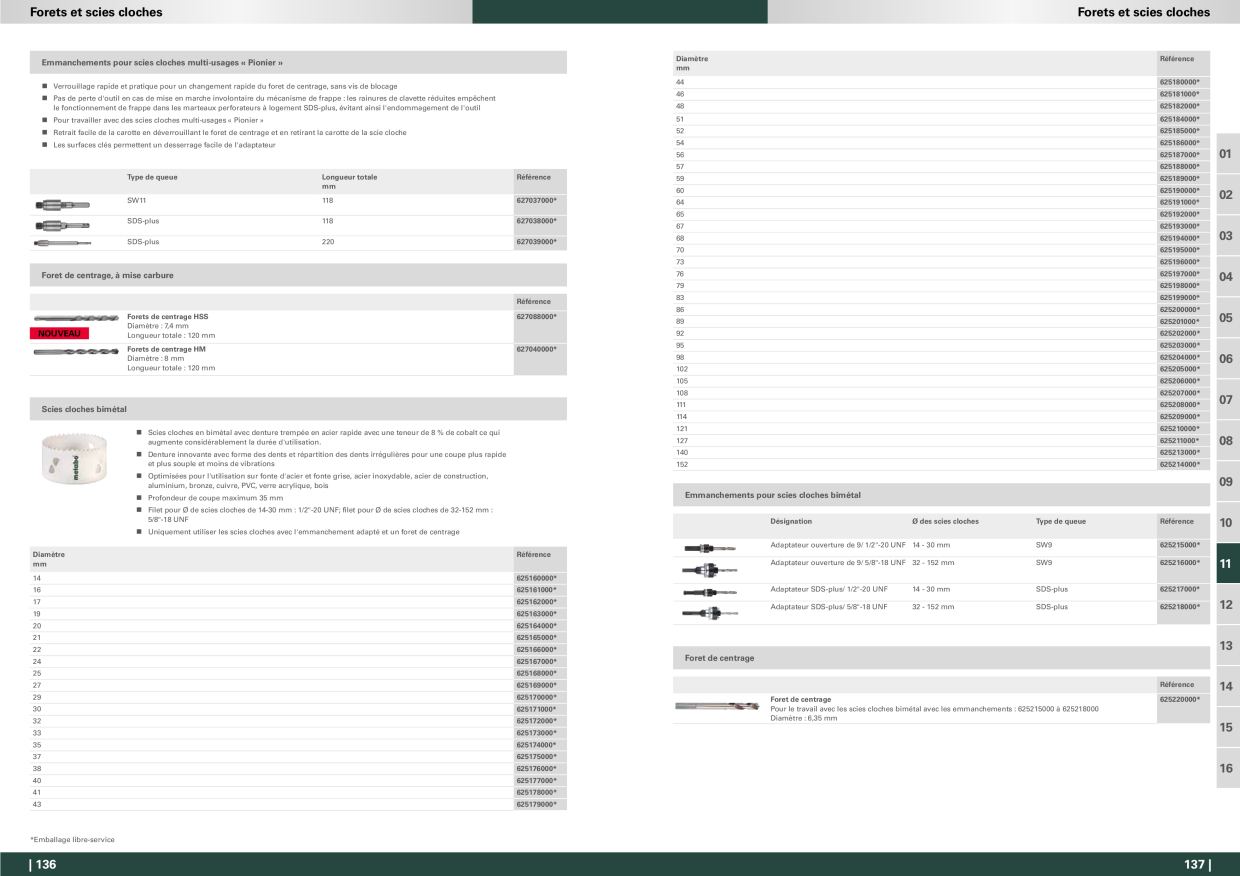Select active chapter tab 11

point(1226,564)
